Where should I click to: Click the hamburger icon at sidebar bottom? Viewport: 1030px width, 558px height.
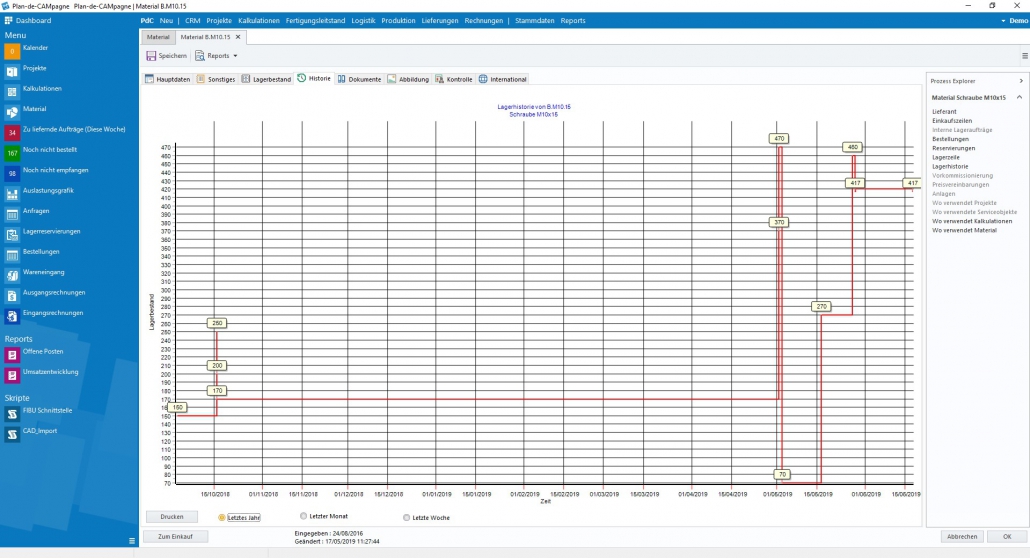pos(132,541)
